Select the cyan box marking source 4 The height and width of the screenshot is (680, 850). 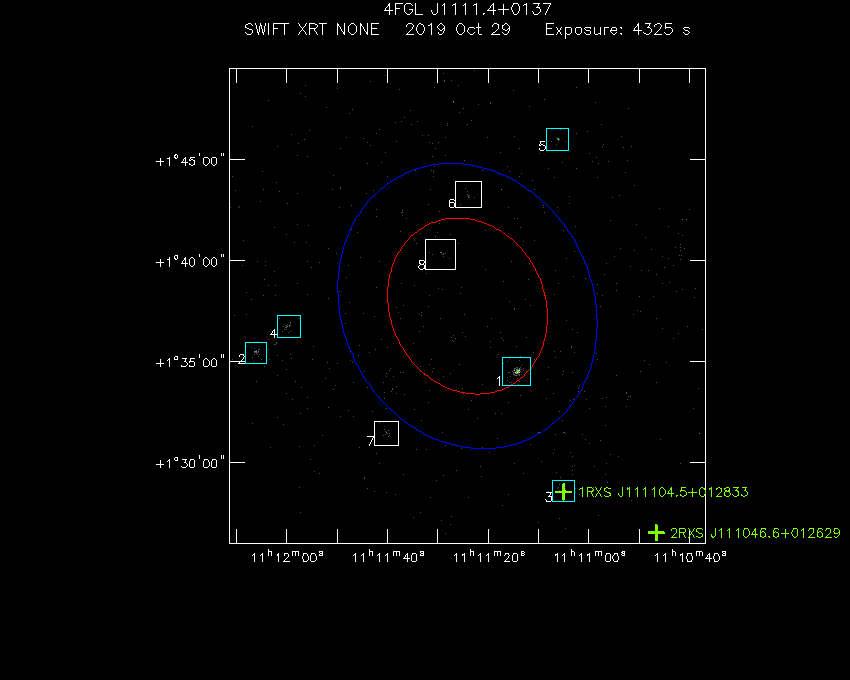coord(289,326)
